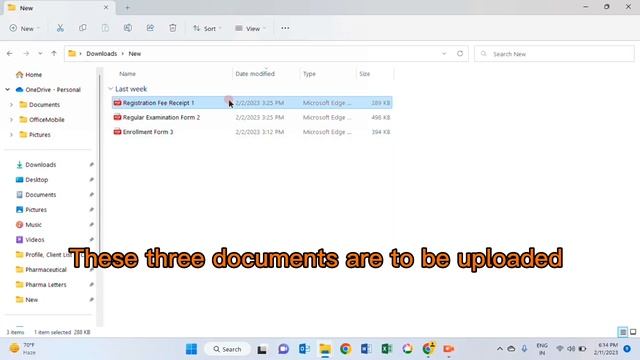Open weather widget showing 70°F Haze
Viewport: 640px width, 360px height.
(23, 349)
